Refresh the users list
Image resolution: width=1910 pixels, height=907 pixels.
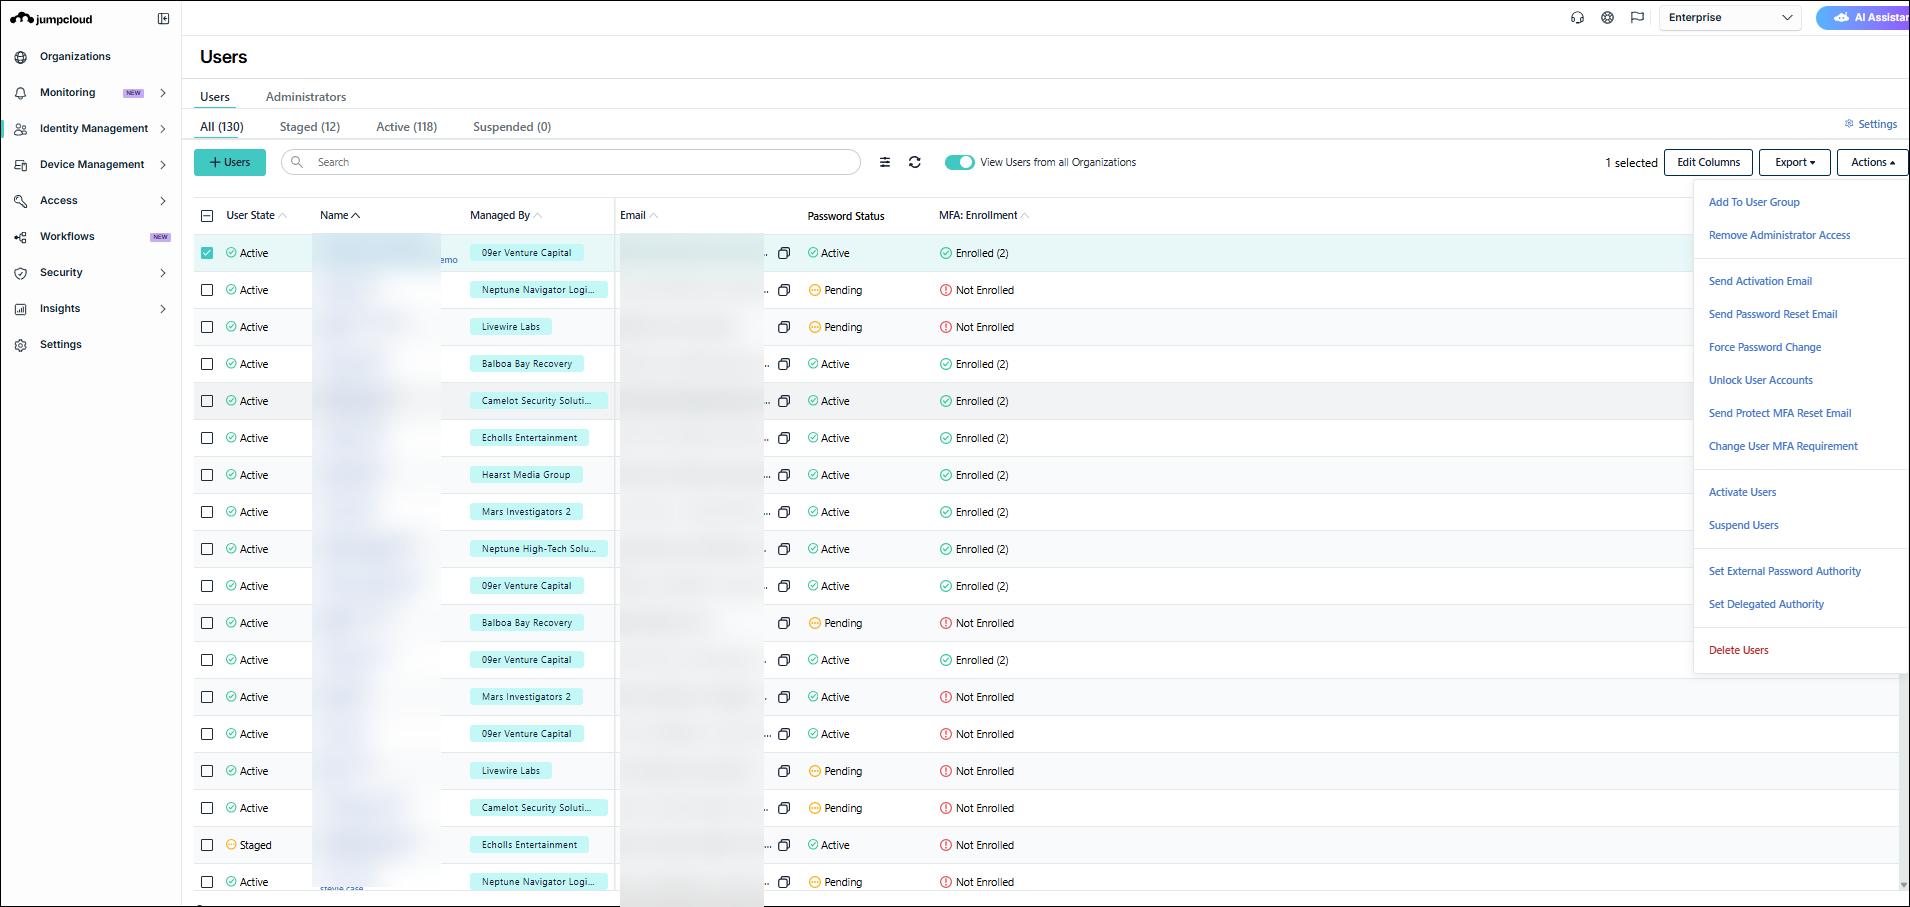[x=914, y=162]
